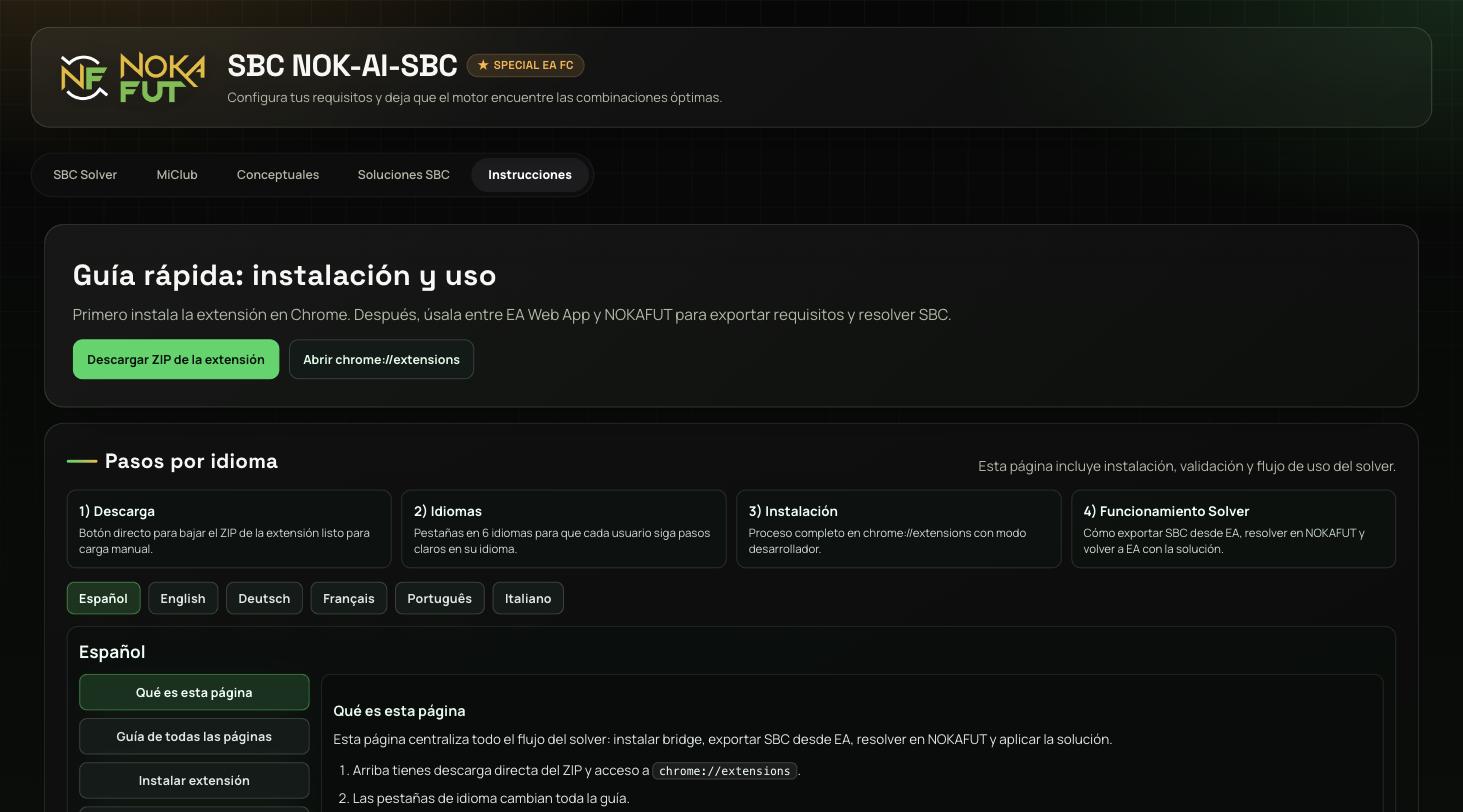Select Italiano language option
This screenshot has height=812, width=1463.
click(527, 598)
